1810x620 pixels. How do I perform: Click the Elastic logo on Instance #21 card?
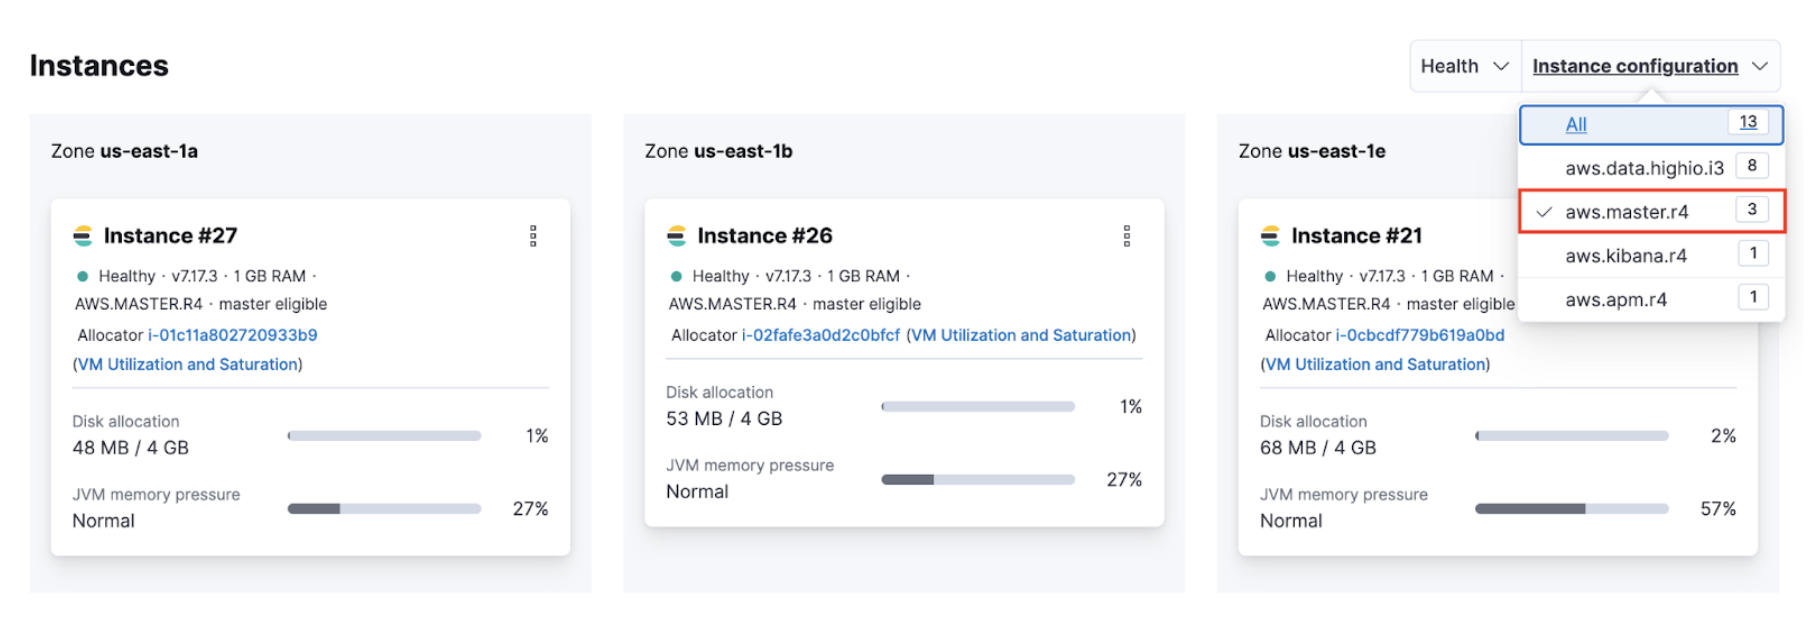pyautogui.click(x=1270, y=235)
